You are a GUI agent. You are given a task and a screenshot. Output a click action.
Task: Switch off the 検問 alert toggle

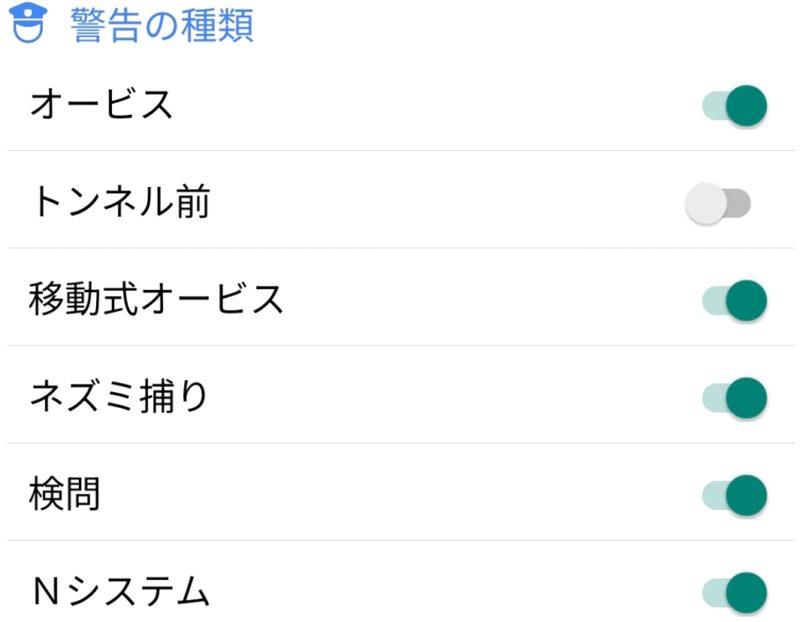(x=735, y=494)
